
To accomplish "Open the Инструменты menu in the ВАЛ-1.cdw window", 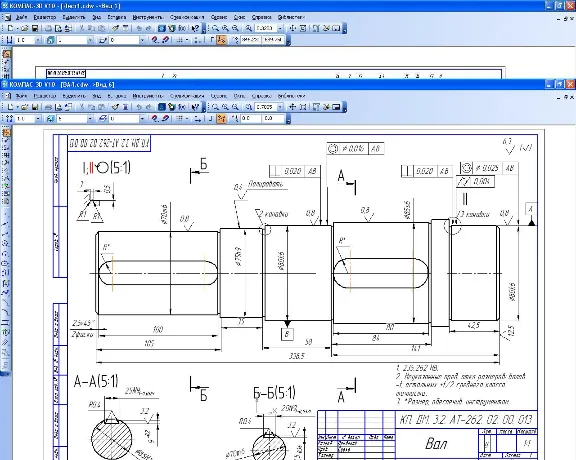I will pyautogui.click(x=148, y=96).
